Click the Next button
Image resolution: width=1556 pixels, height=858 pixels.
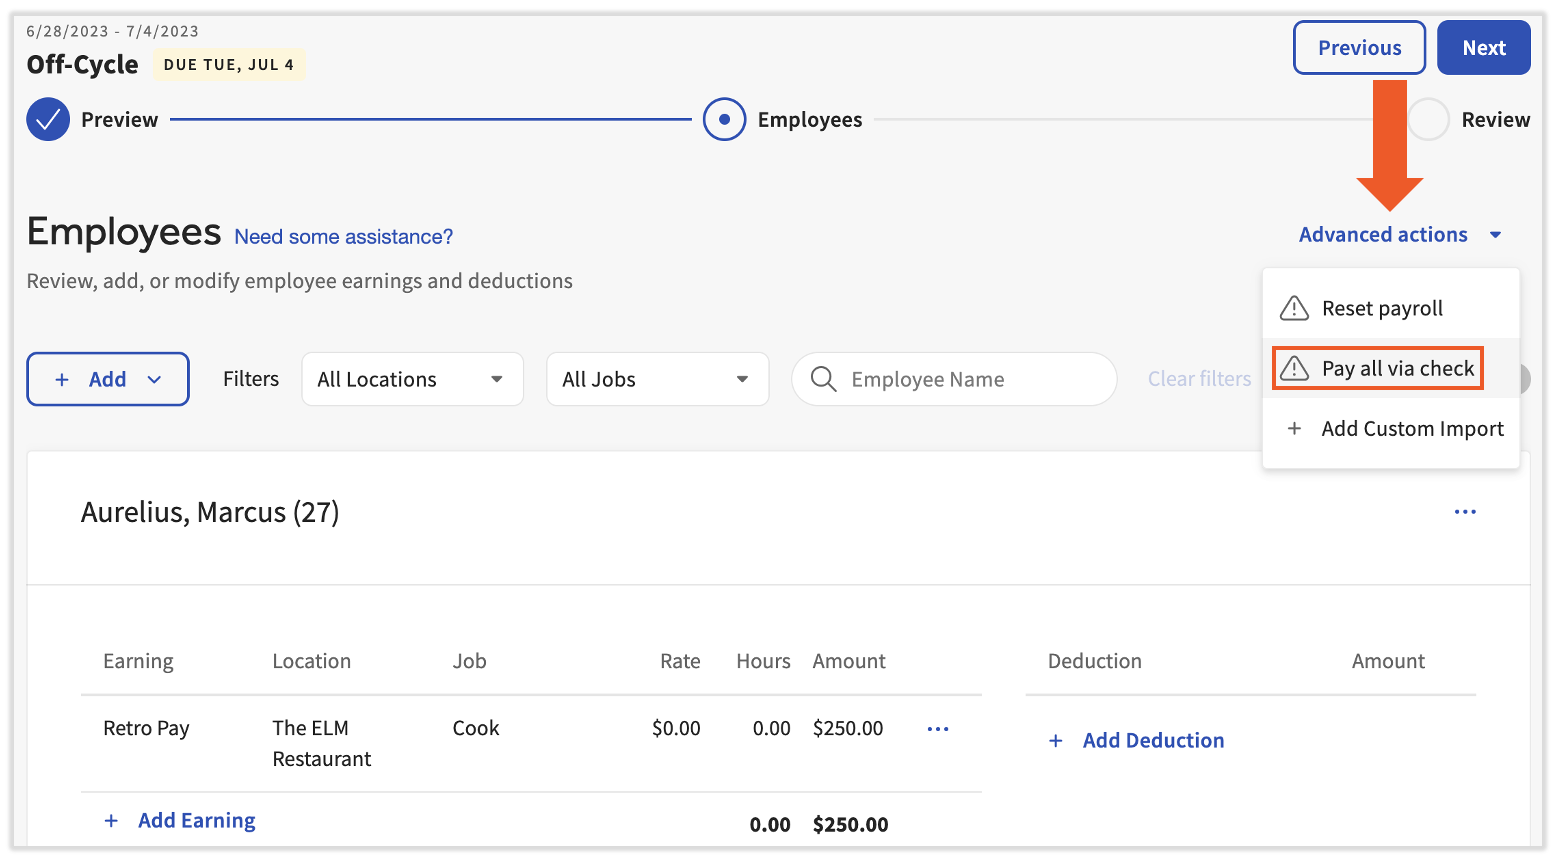pyautogui.click(x=1484, y=47)
